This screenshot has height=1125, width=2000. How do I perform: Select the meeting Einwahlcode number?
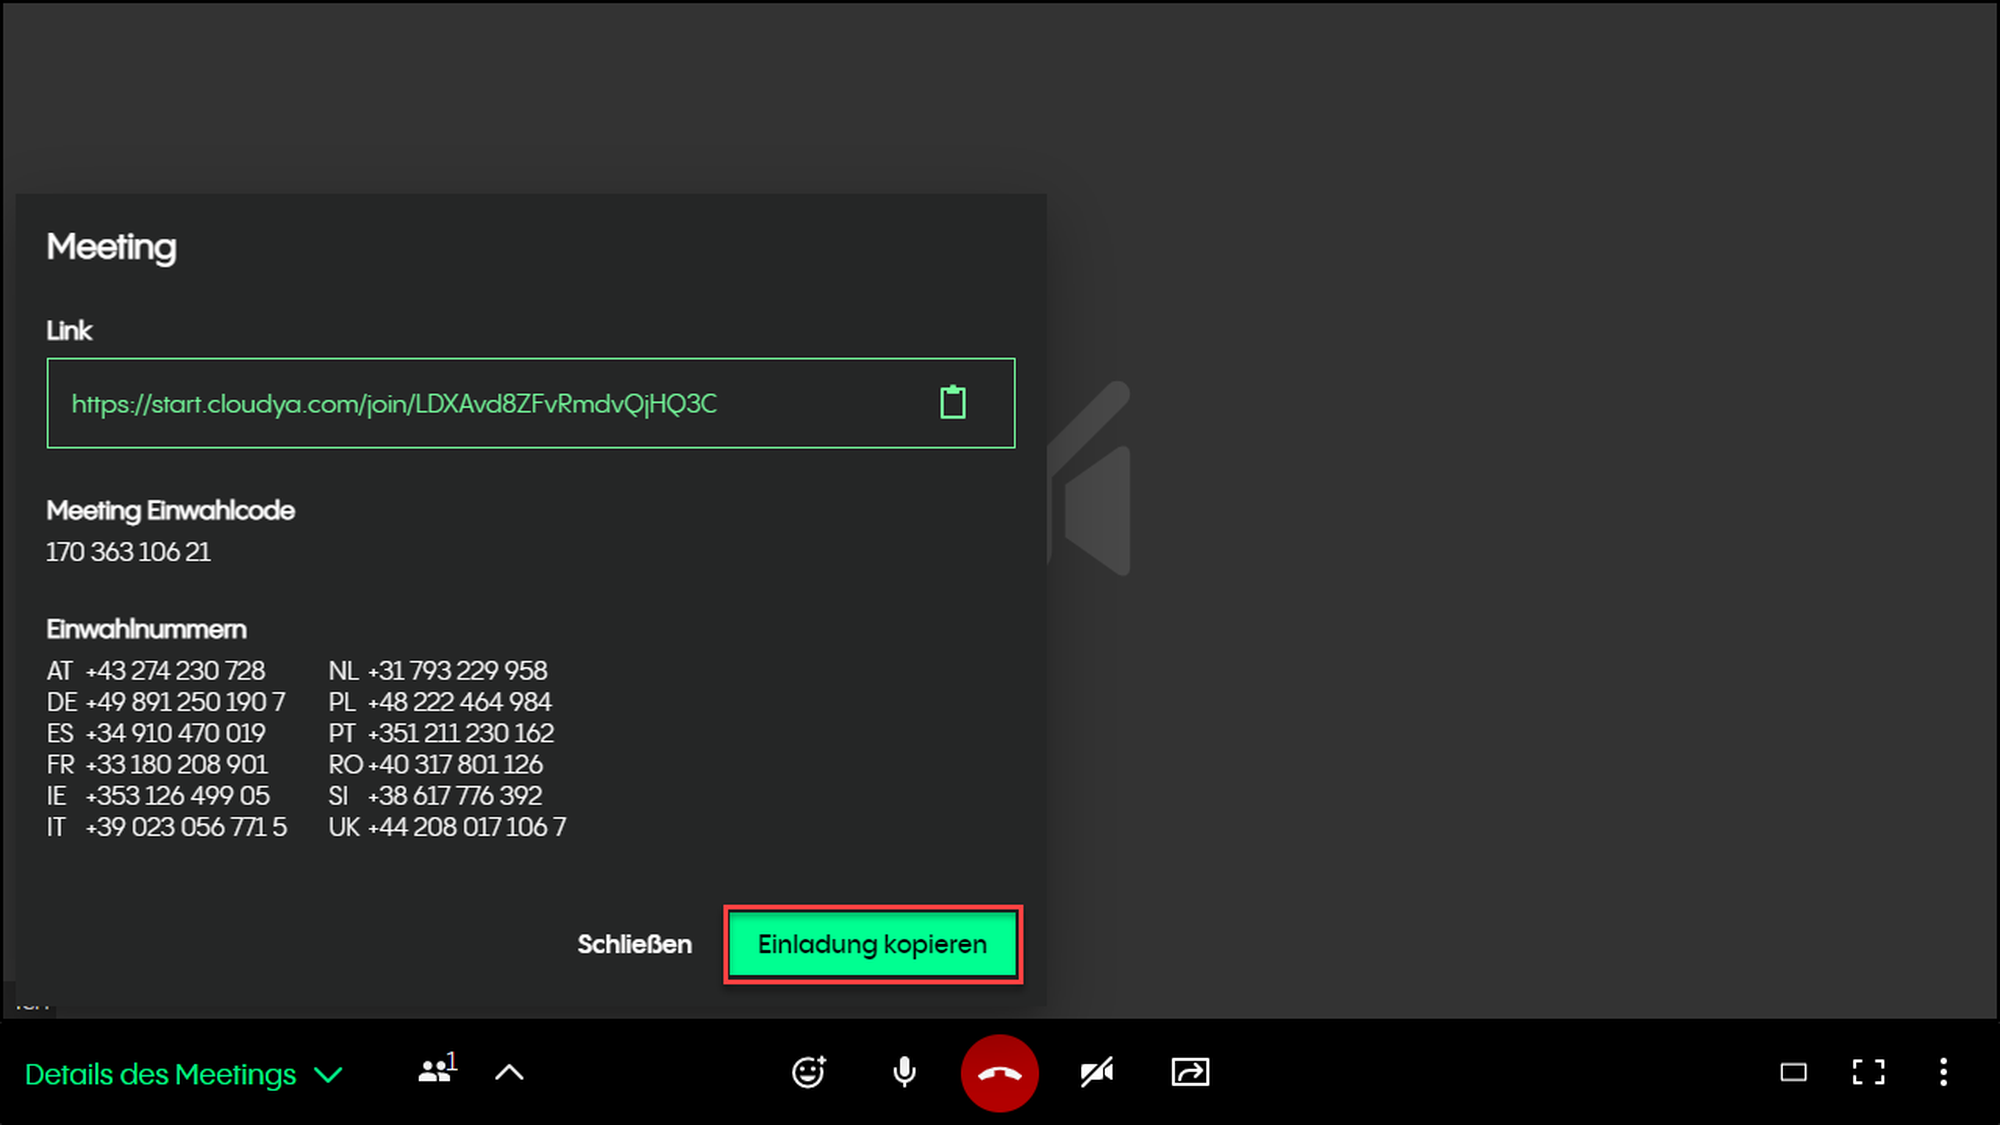click(128, 552)
